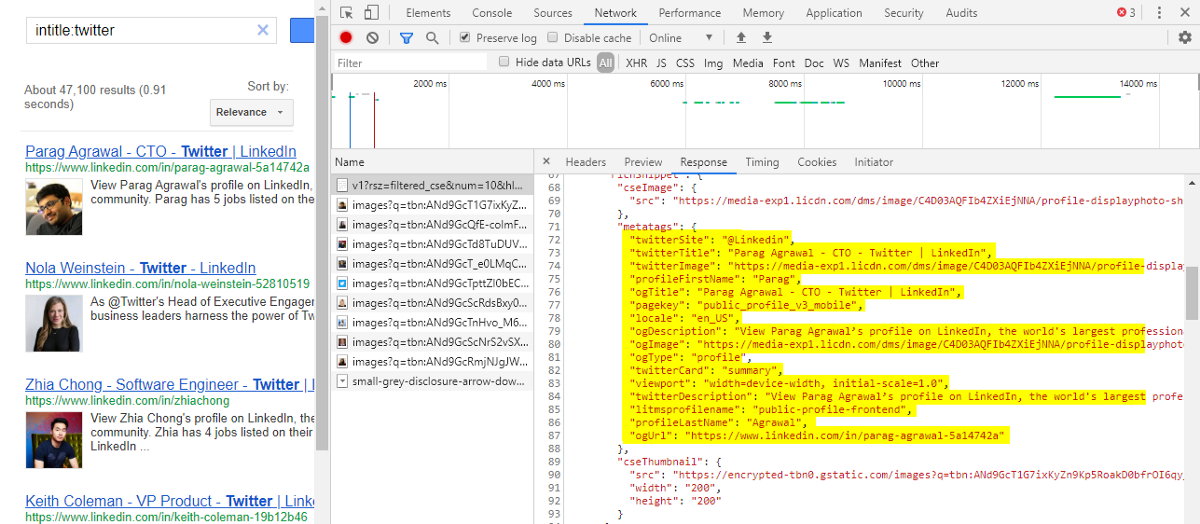
Task: Filter requests by CSS
Action: [685, 63]
